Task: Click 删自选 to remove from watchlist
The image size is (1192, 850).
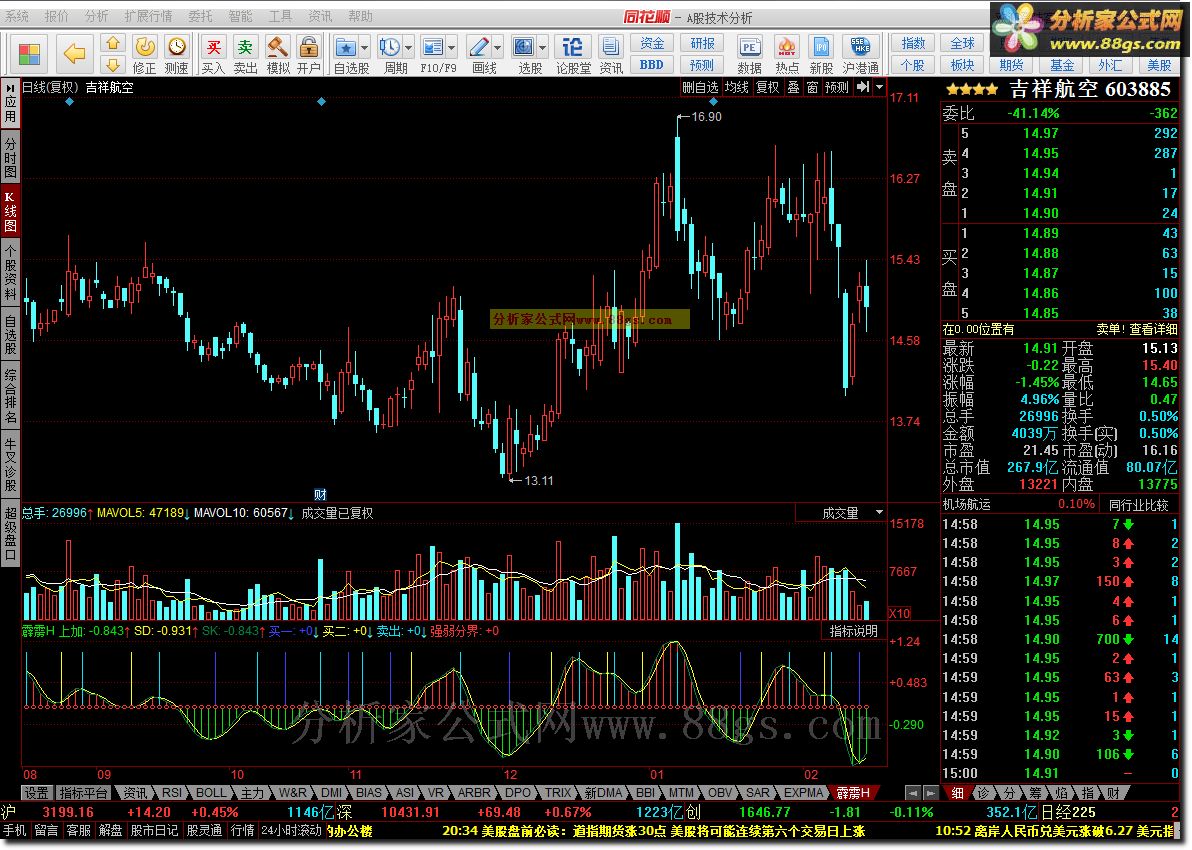Action: coord(700,87)
